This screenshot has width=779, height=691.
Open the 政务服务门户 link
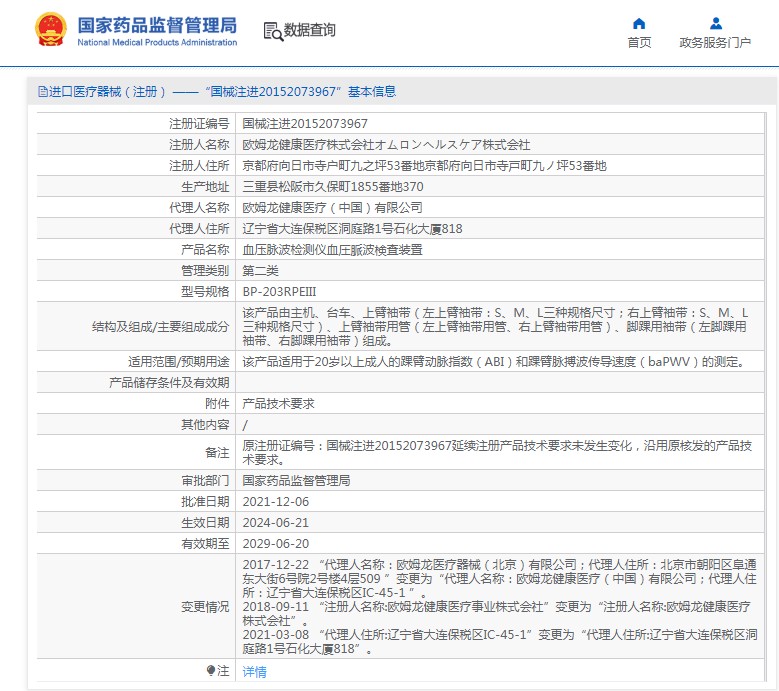tap(715, 42)
